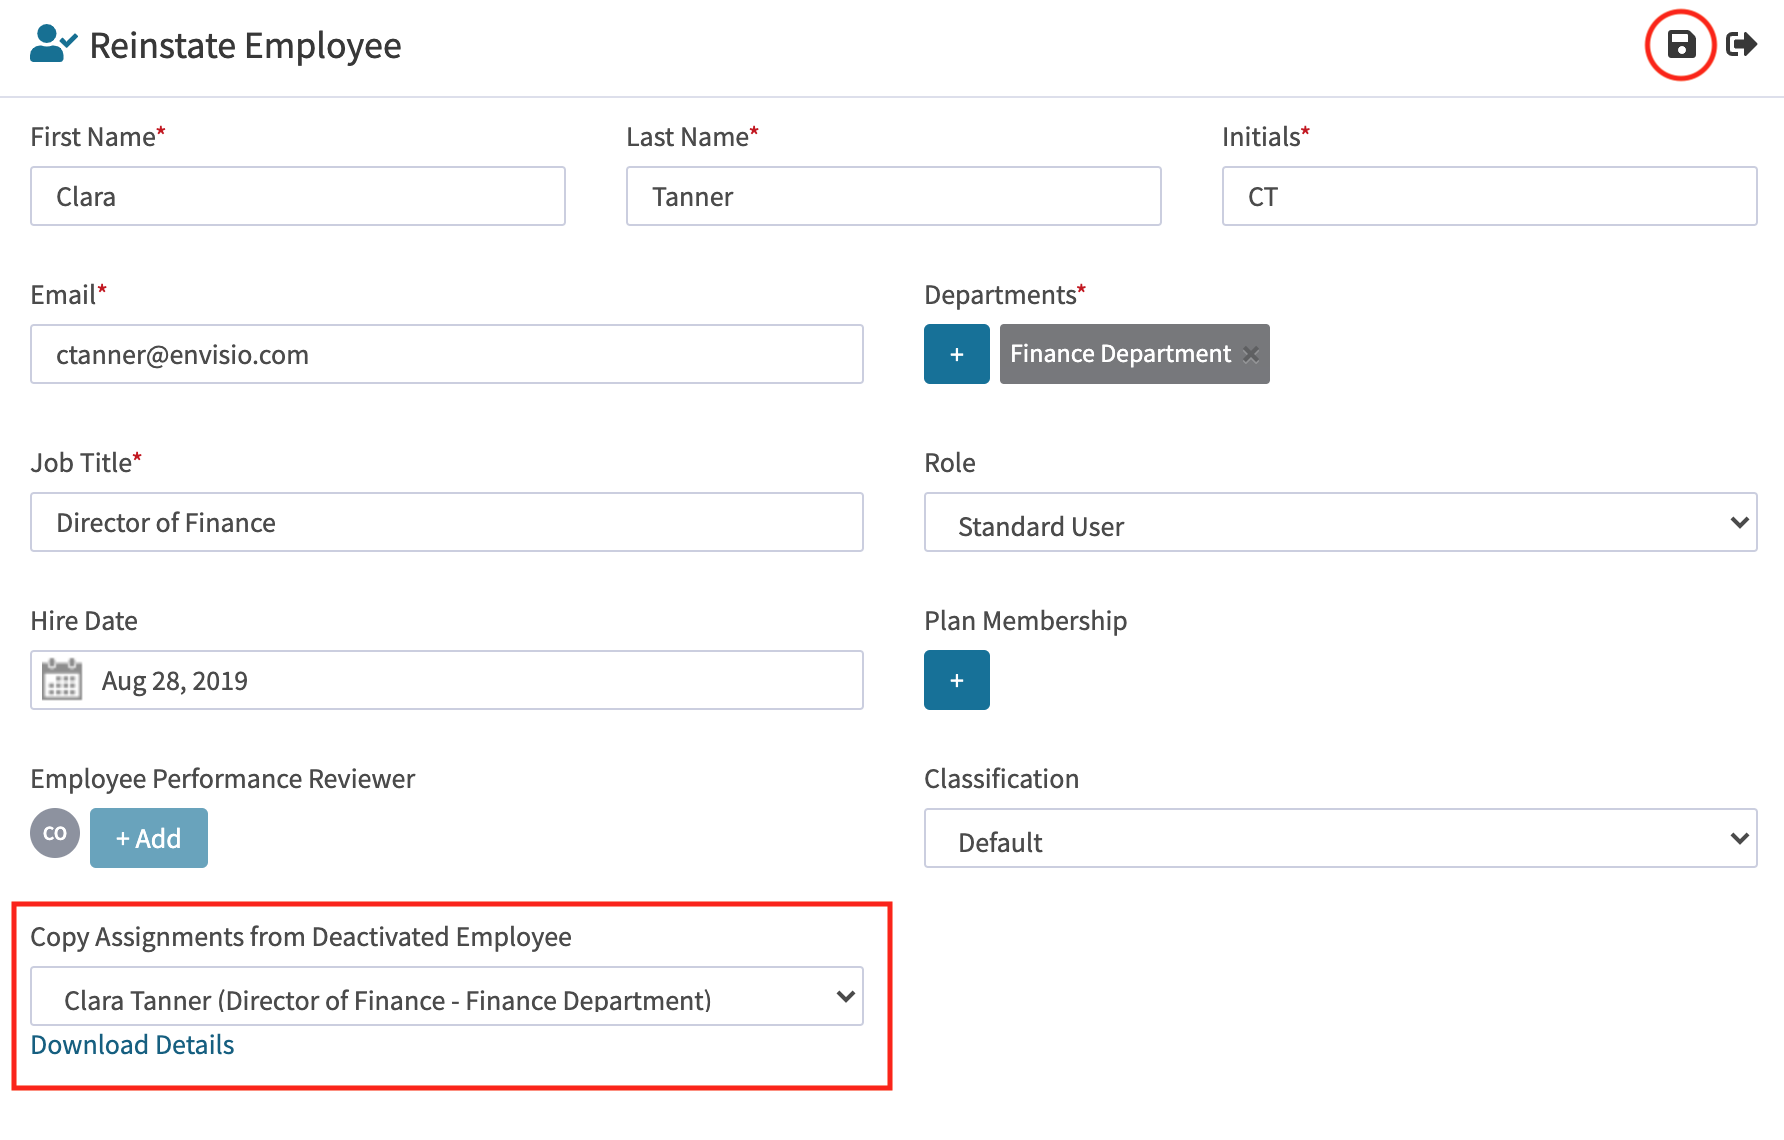This screenshot has height=1140, width=1784.
Task: Click the Reinstate Employee user icon
Action: click(53, 44)
